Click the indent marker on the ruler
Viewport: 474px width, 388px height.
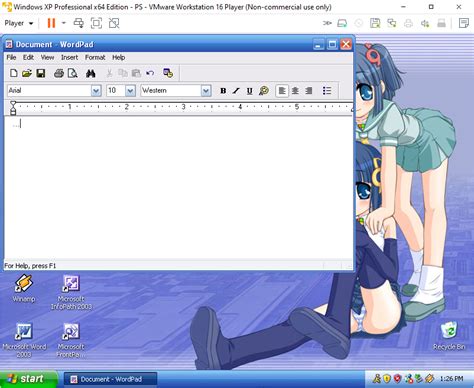point(13,108)
